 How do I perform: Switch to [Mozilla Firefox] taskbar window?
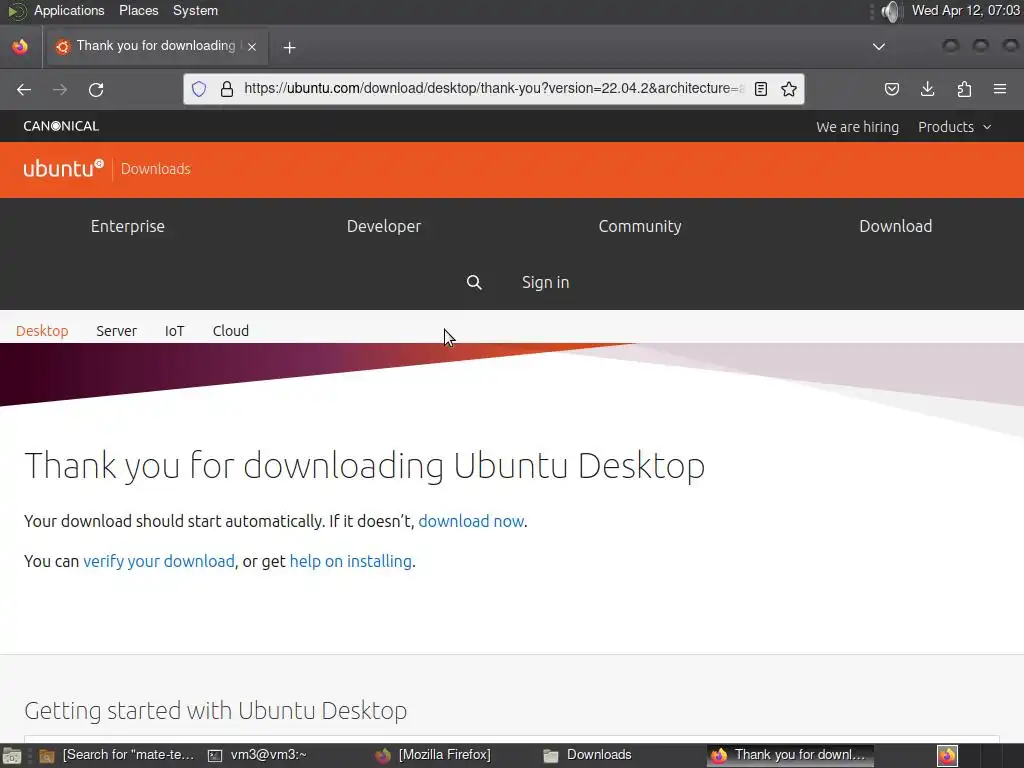434,755
